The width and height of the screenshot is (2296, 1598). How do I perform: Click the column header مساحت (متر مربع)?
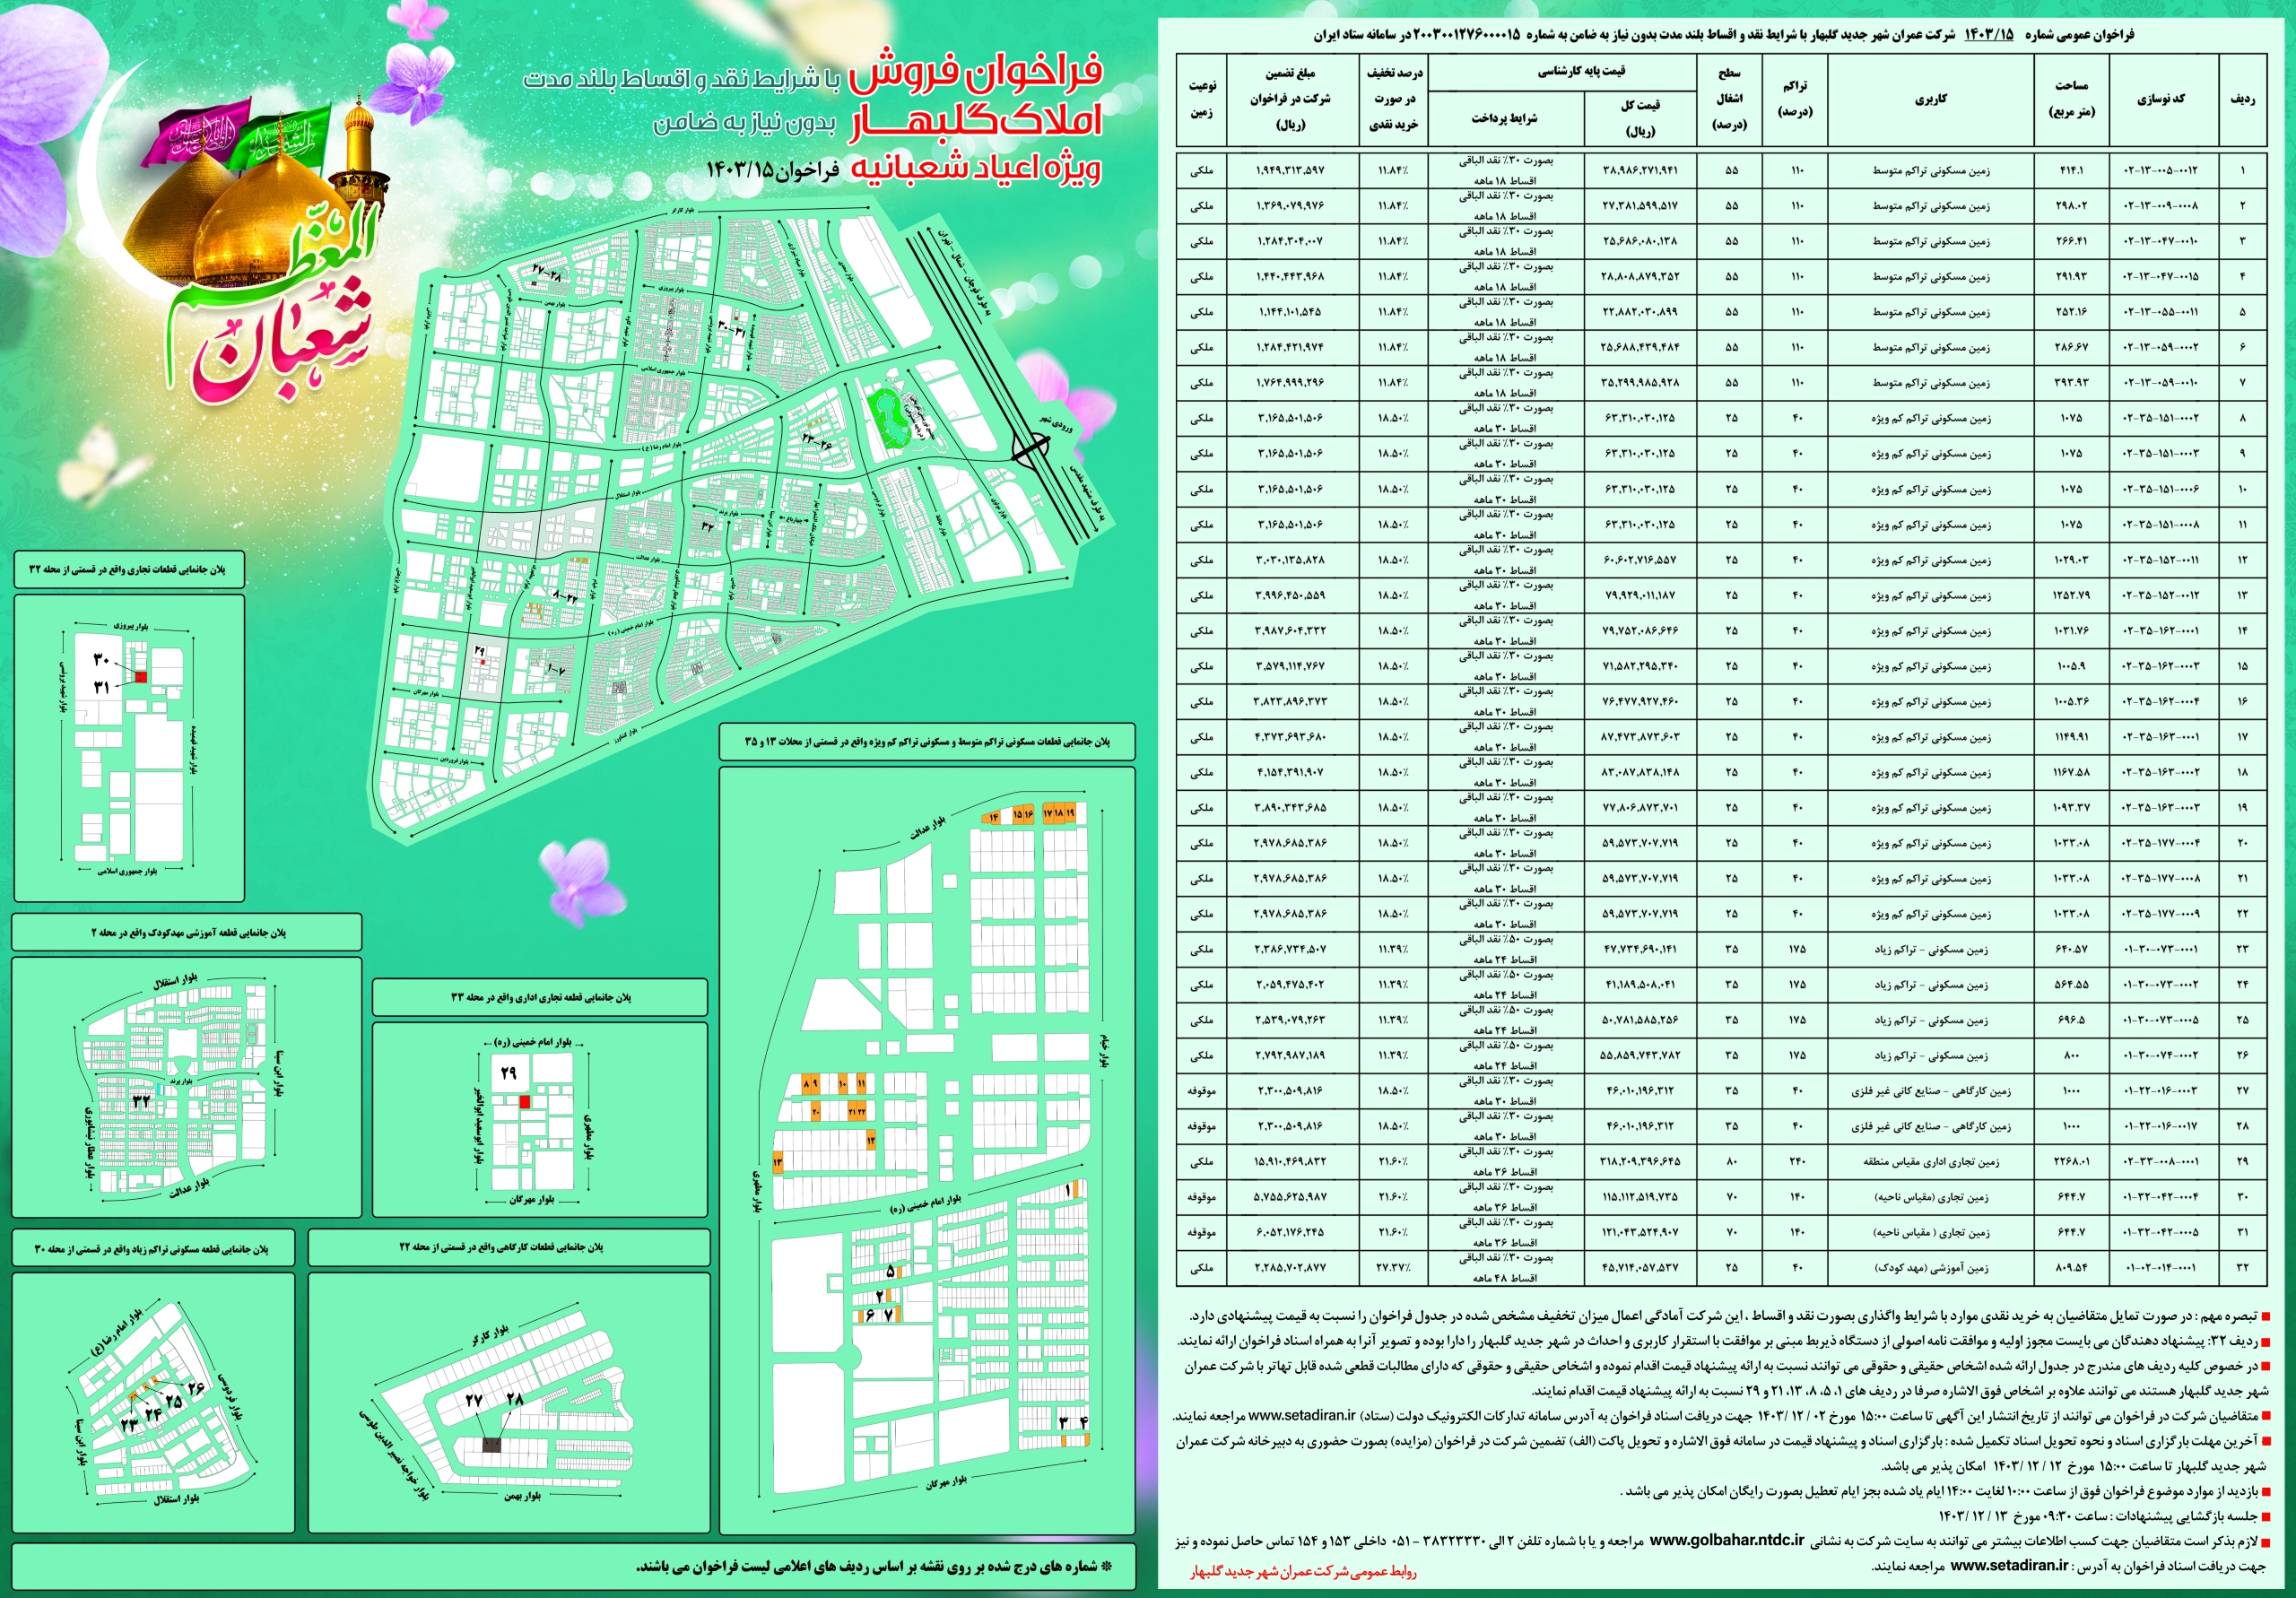[2071, 99]
